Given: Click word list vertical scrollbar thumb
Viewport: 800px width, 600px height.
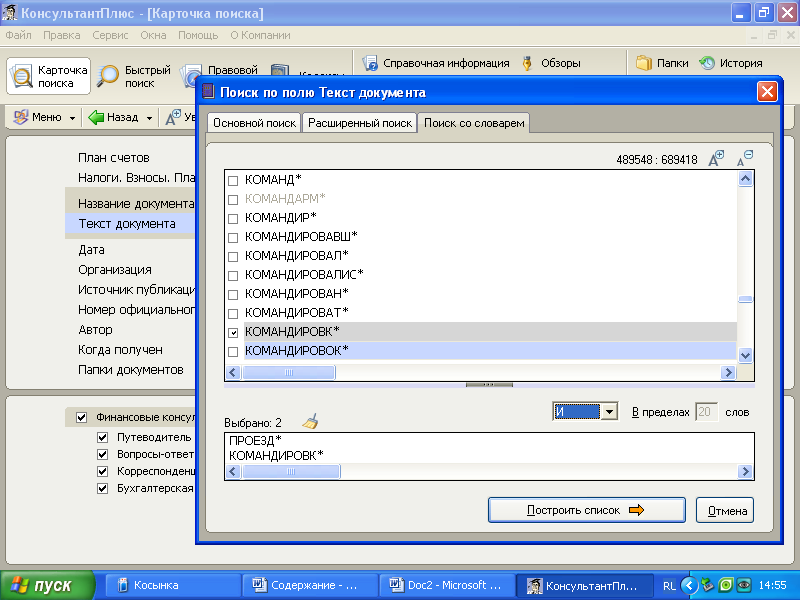Looking at the screenshot, I should pyautogui.click(x=745, y=299).
